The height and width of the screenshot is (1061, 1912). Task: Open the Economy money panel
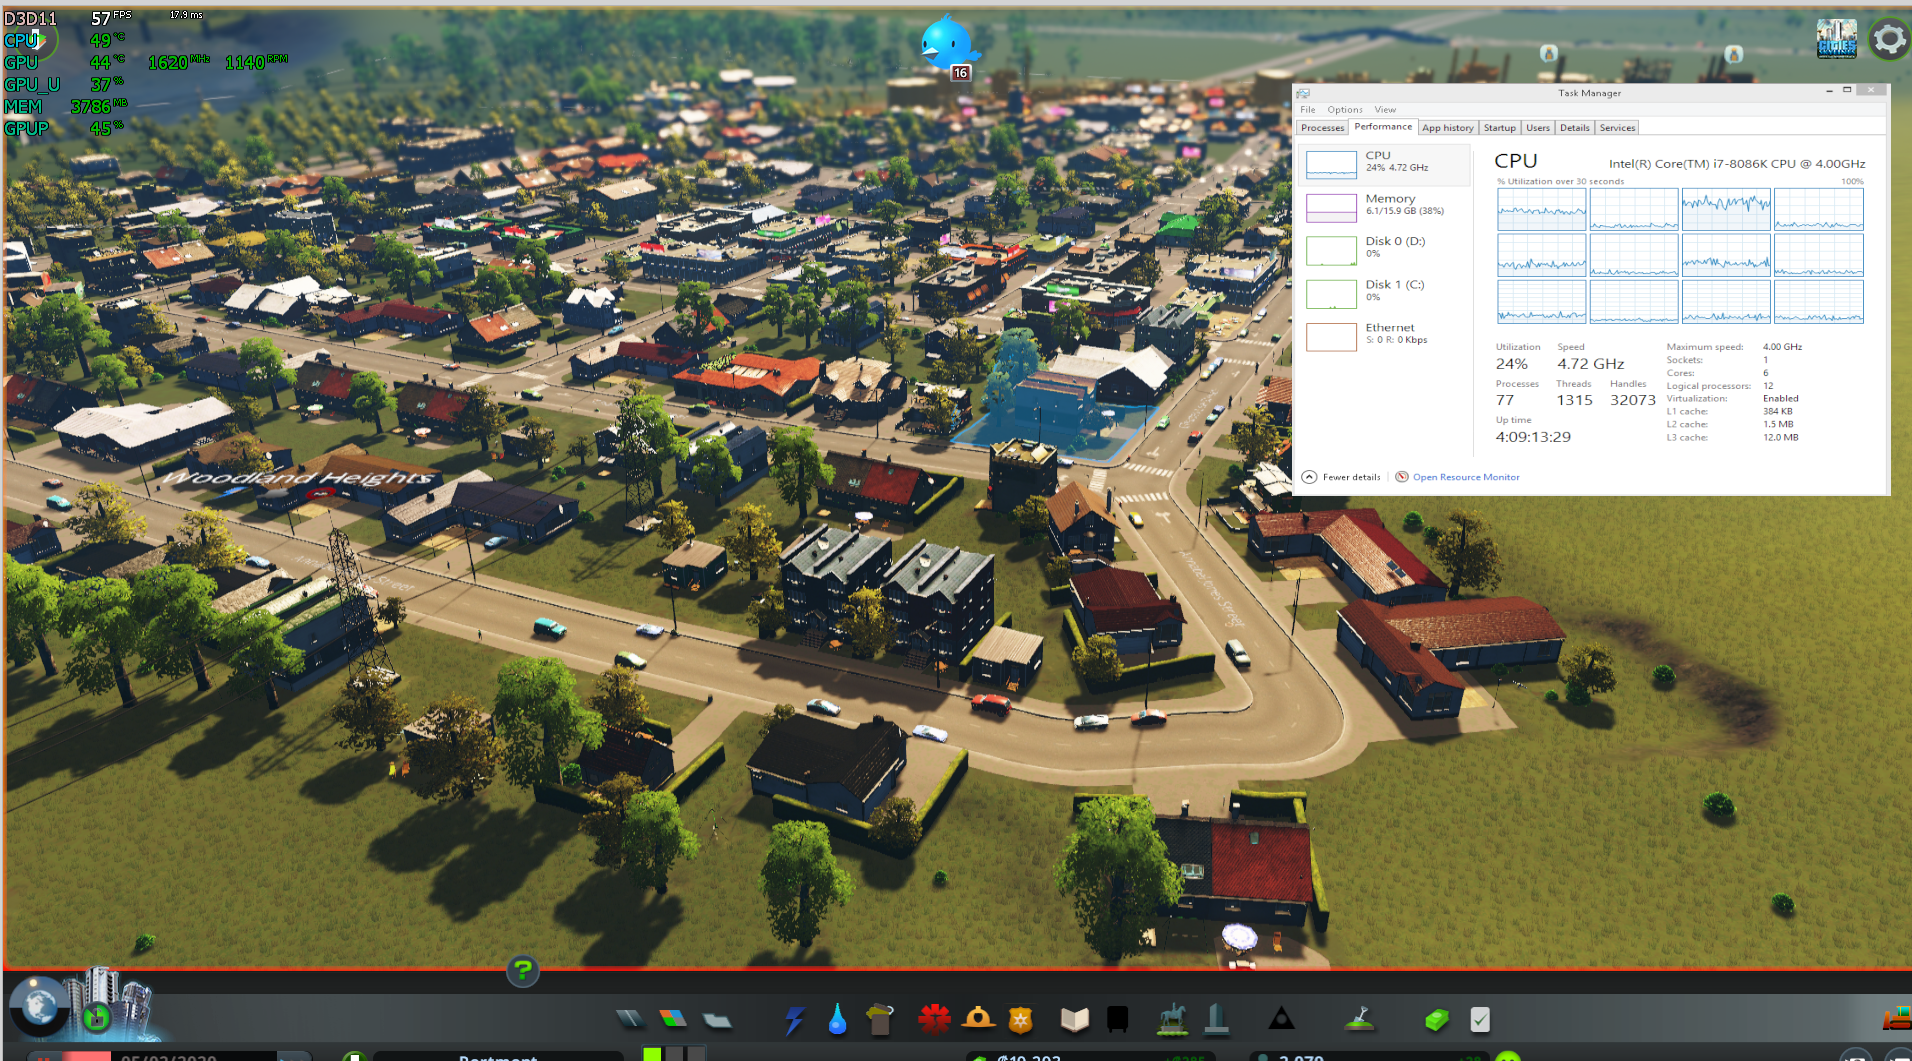tap(1436, 1019)
